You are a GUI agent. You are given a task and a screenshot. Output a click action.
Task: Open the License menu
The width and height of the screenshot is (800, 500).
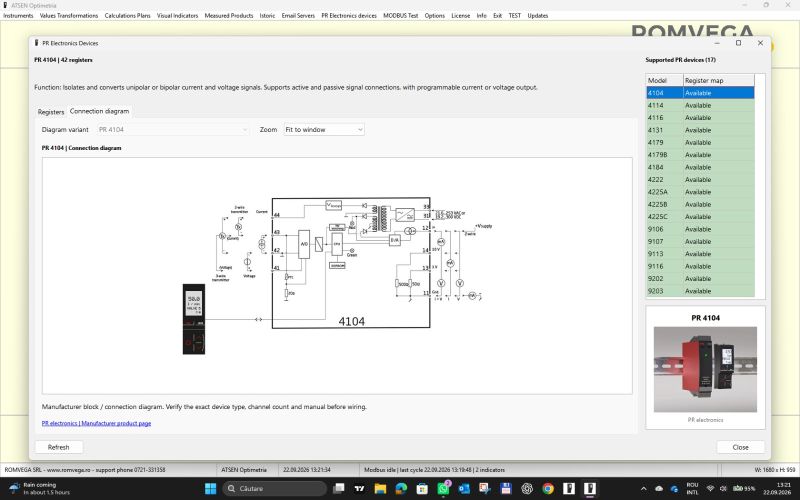click(x=461, y=16)
